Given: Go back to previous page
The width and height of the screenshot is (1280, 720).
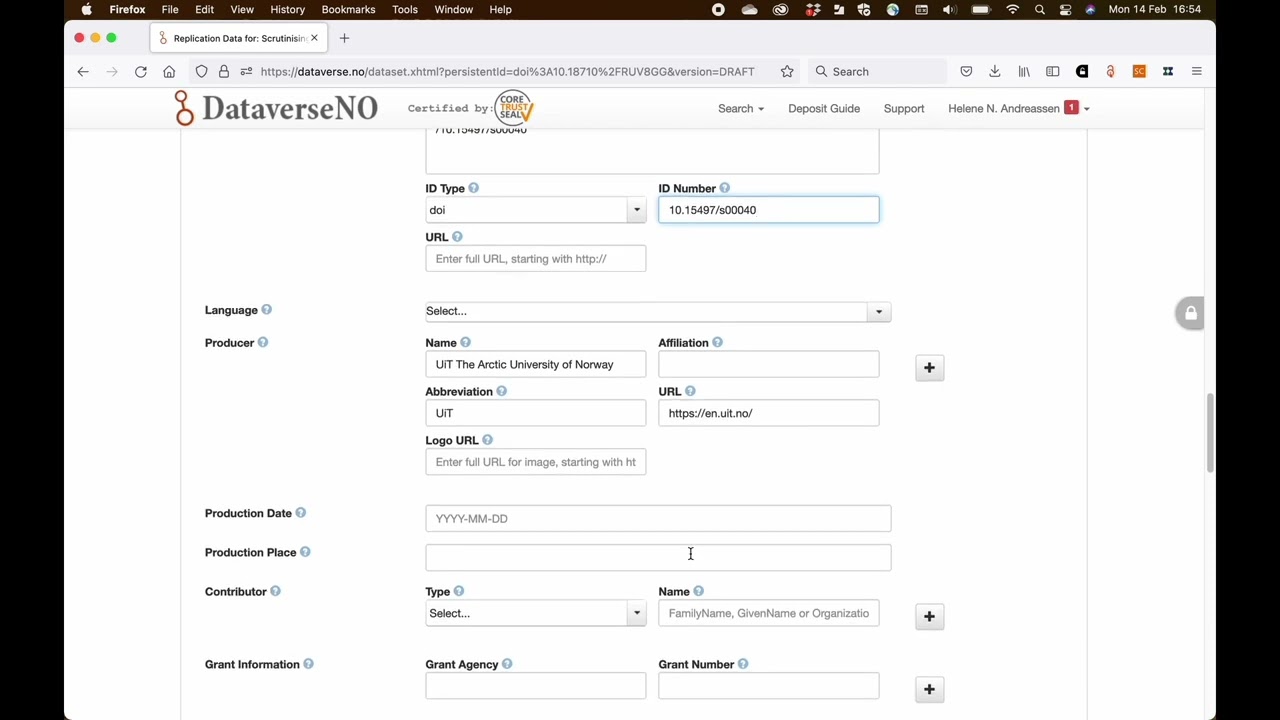Looking at the screenshot, I should tap(83, 71).
